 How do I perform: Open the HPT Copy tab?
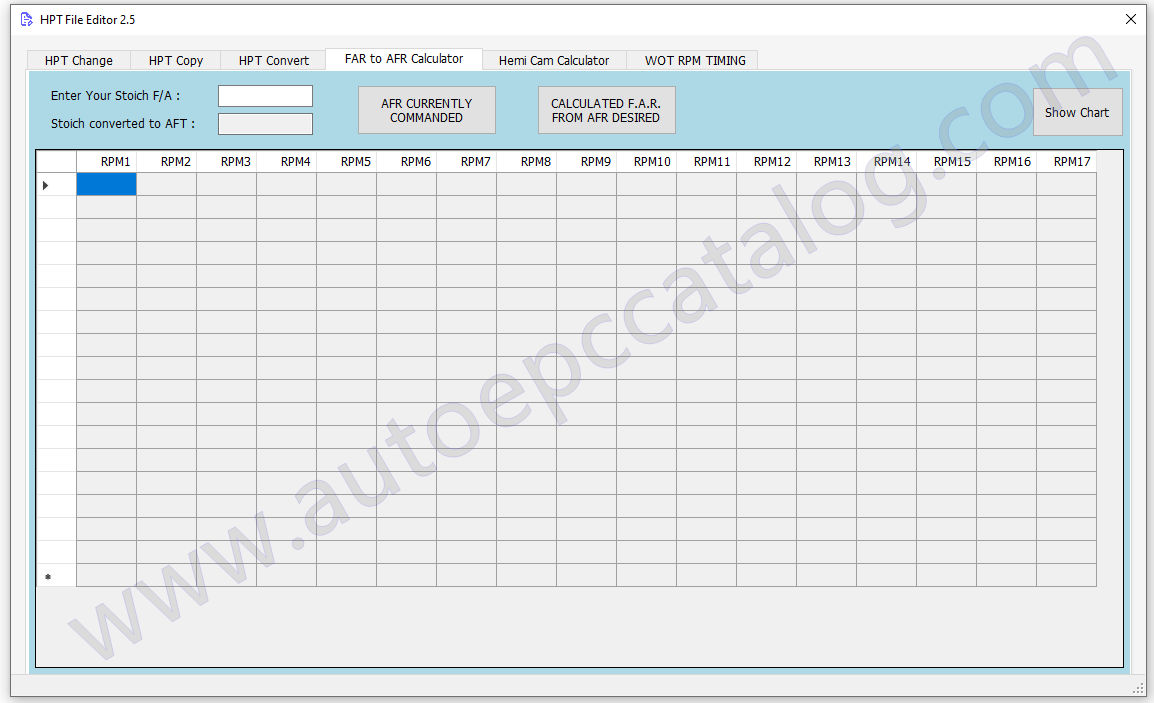pos(176,60)
